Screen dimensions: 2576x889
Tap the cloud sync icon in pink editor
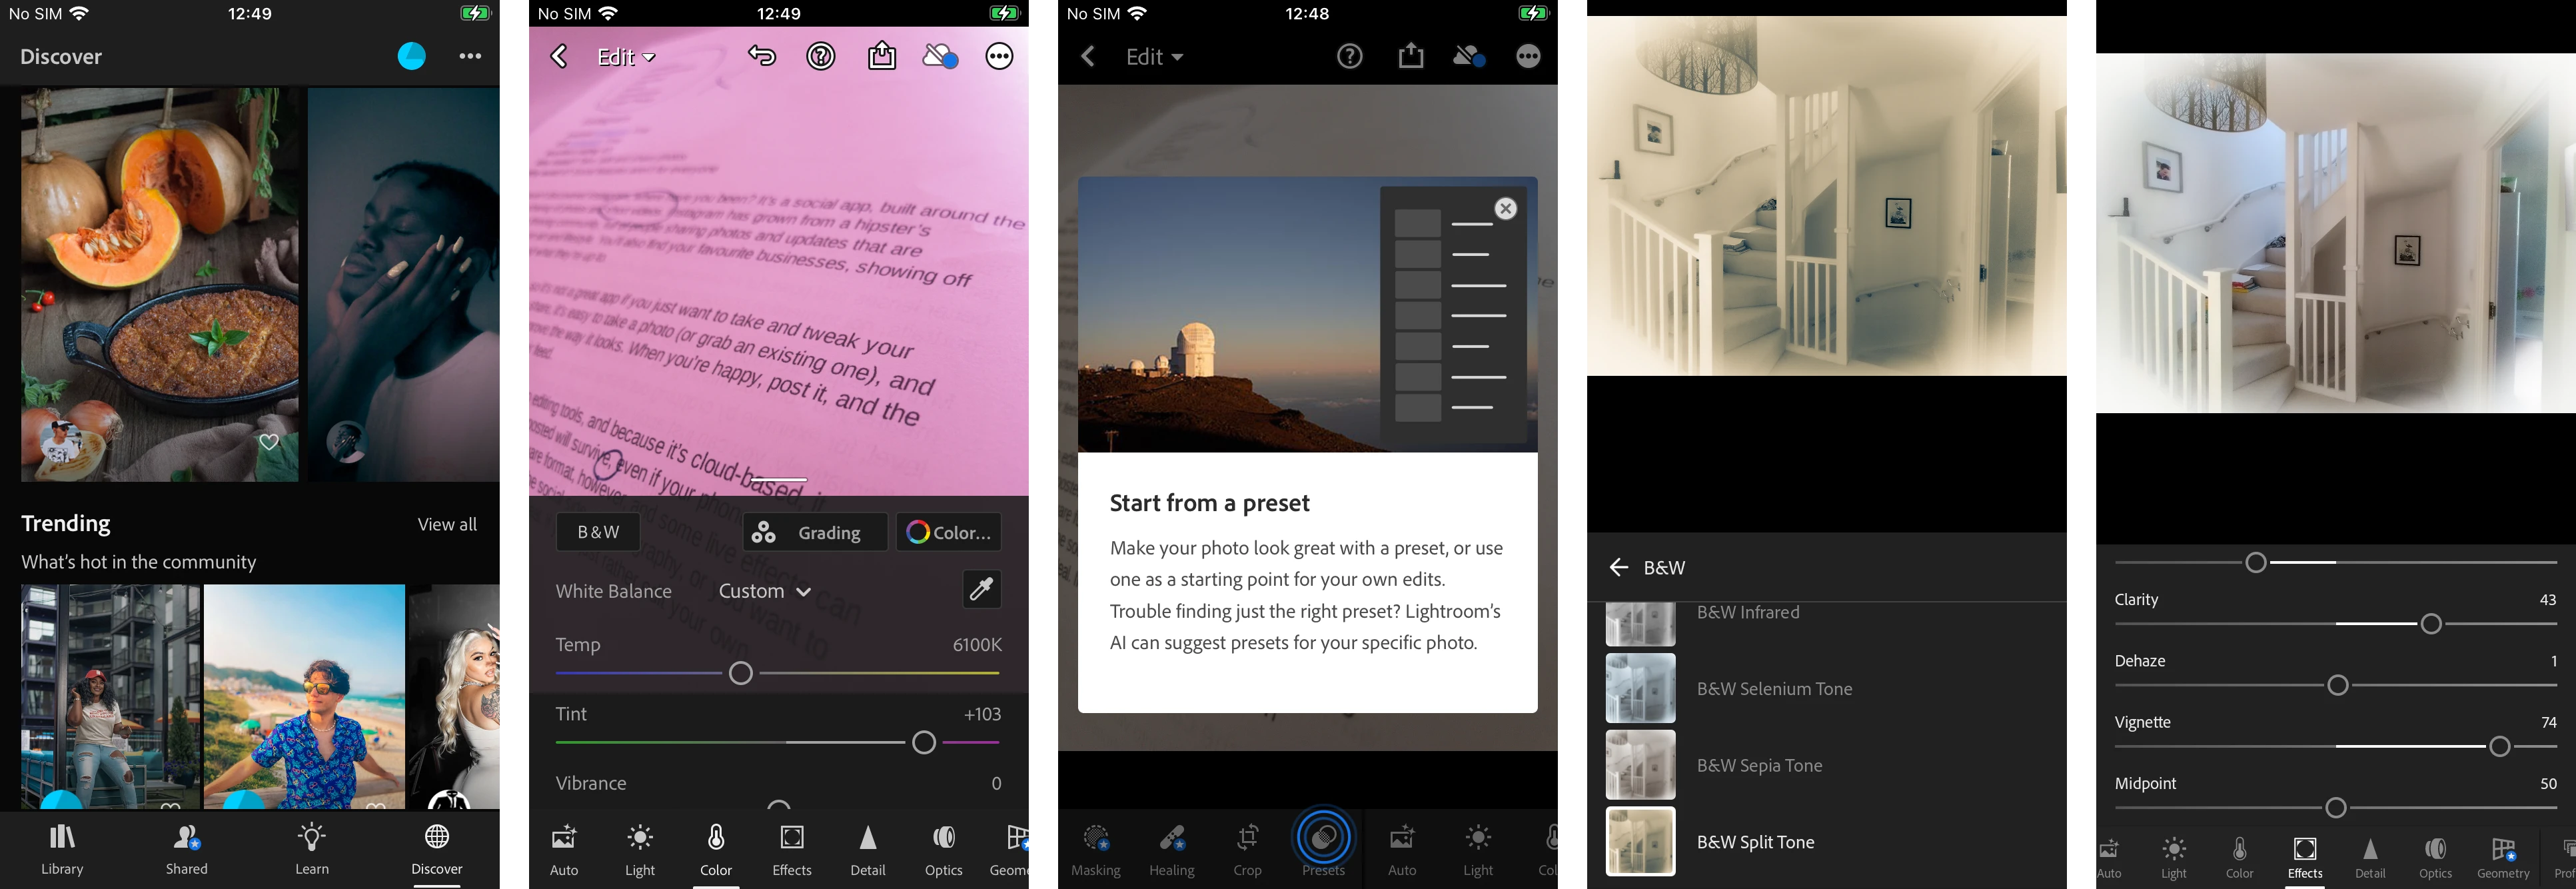click(940, 56)
